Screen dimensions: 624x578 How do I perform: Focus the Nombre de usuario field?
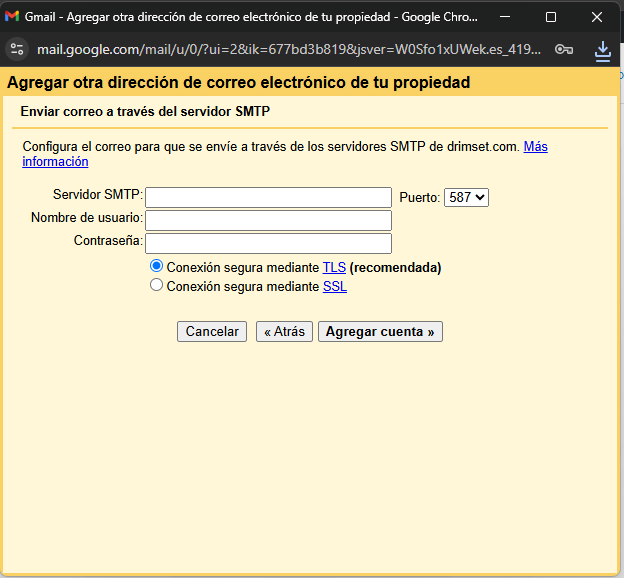(x=268, y=220)
